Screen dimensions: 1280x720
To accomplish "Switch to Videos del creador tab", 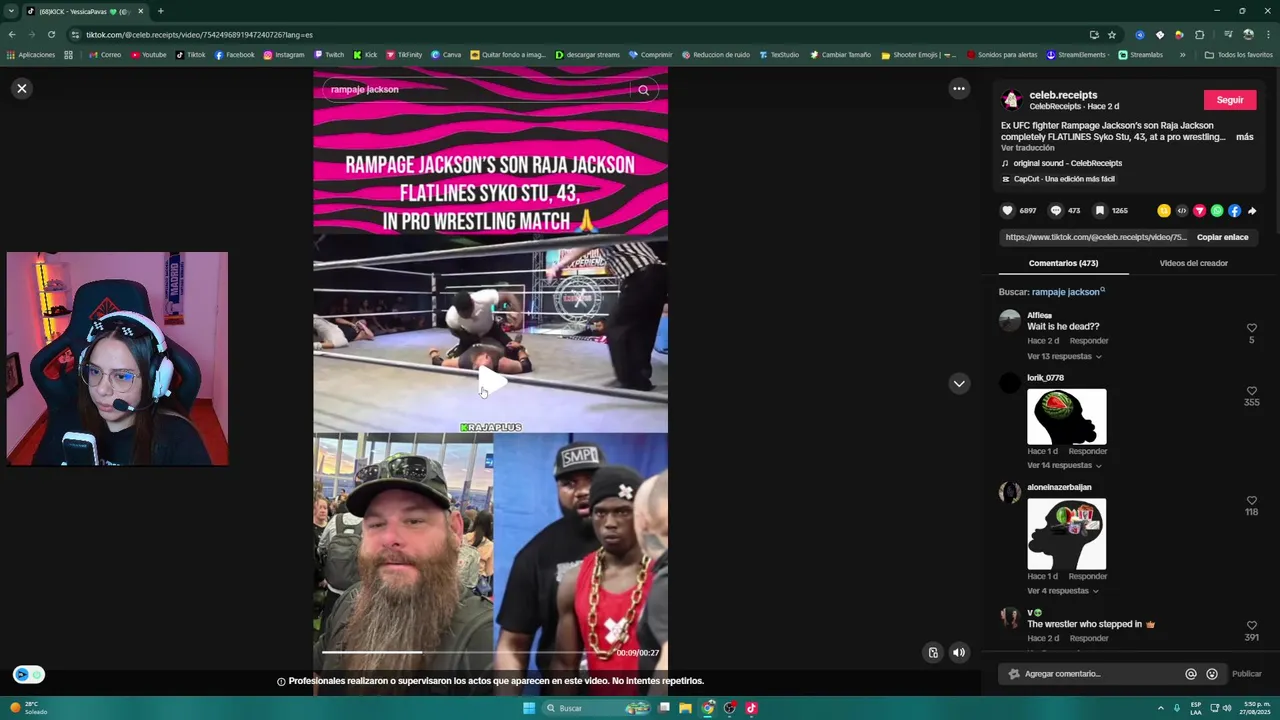I will tap(1193, 263).
